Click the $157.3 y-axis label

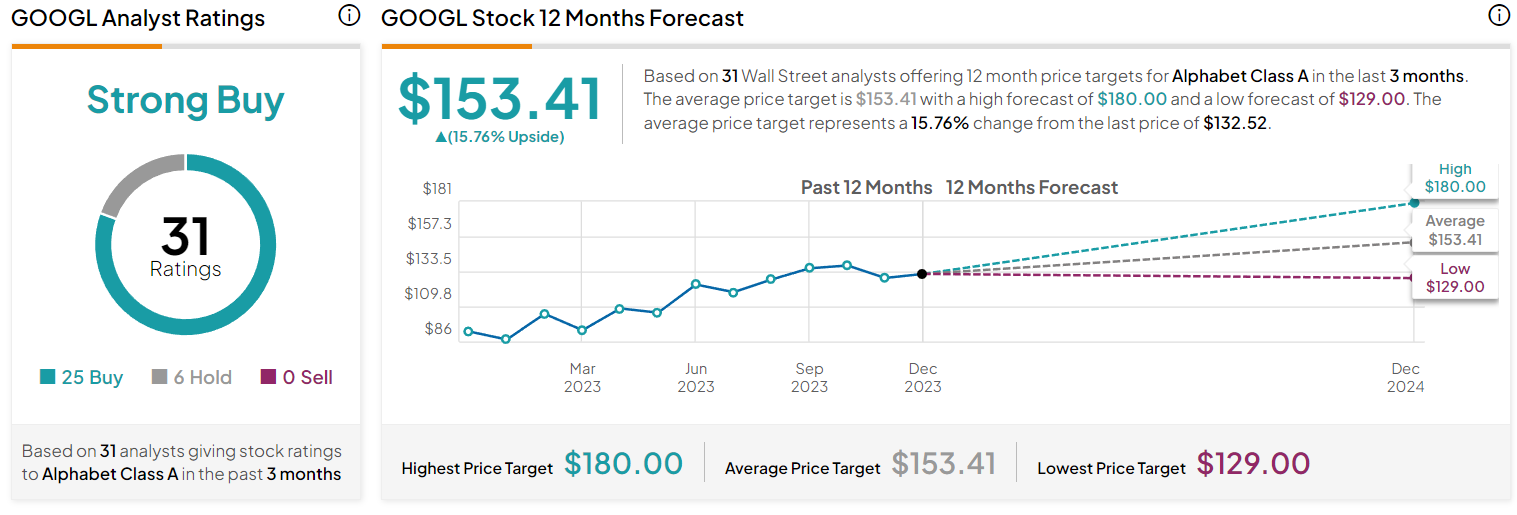pyautogui.click(x=429, y=223)
